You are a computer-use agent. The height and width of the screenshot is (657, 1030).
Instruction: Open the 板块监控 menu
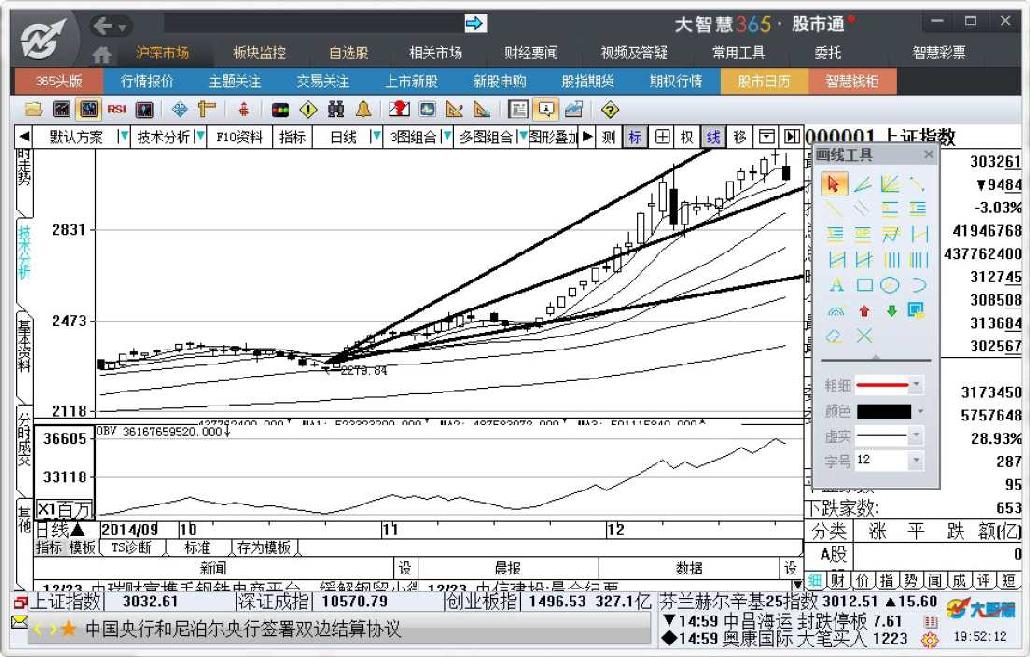coord(259,52)
